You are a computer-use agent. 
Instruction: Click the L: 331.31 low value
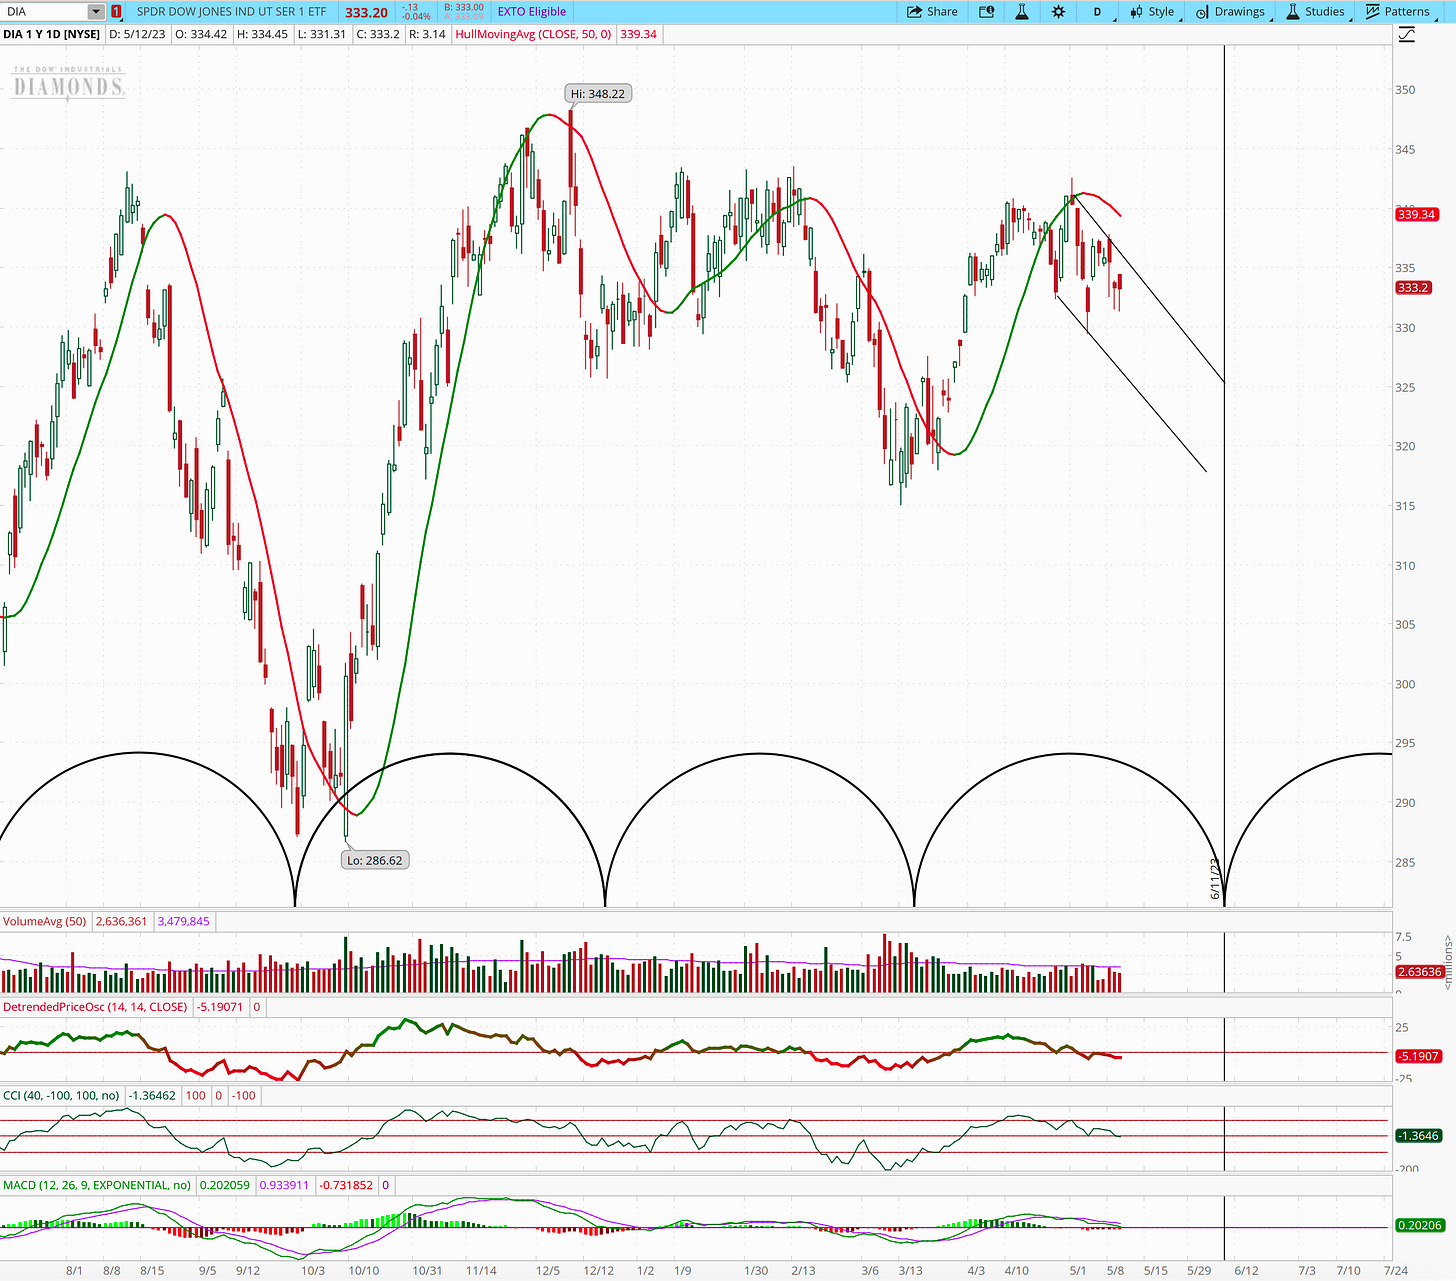pyautogui.click(x=322, y=34)
